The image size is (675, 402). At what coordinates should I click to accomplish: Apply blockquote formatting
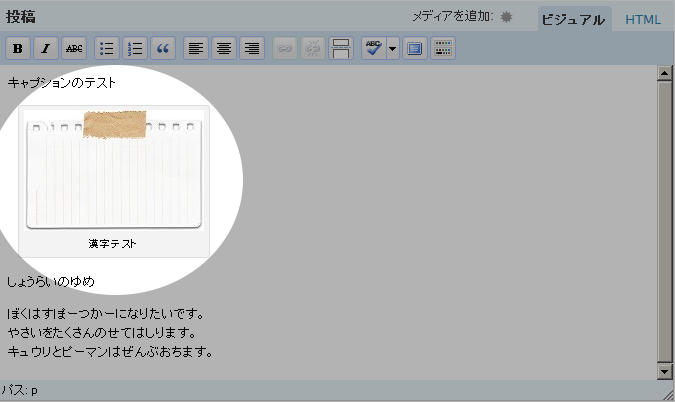pos(164,48)
